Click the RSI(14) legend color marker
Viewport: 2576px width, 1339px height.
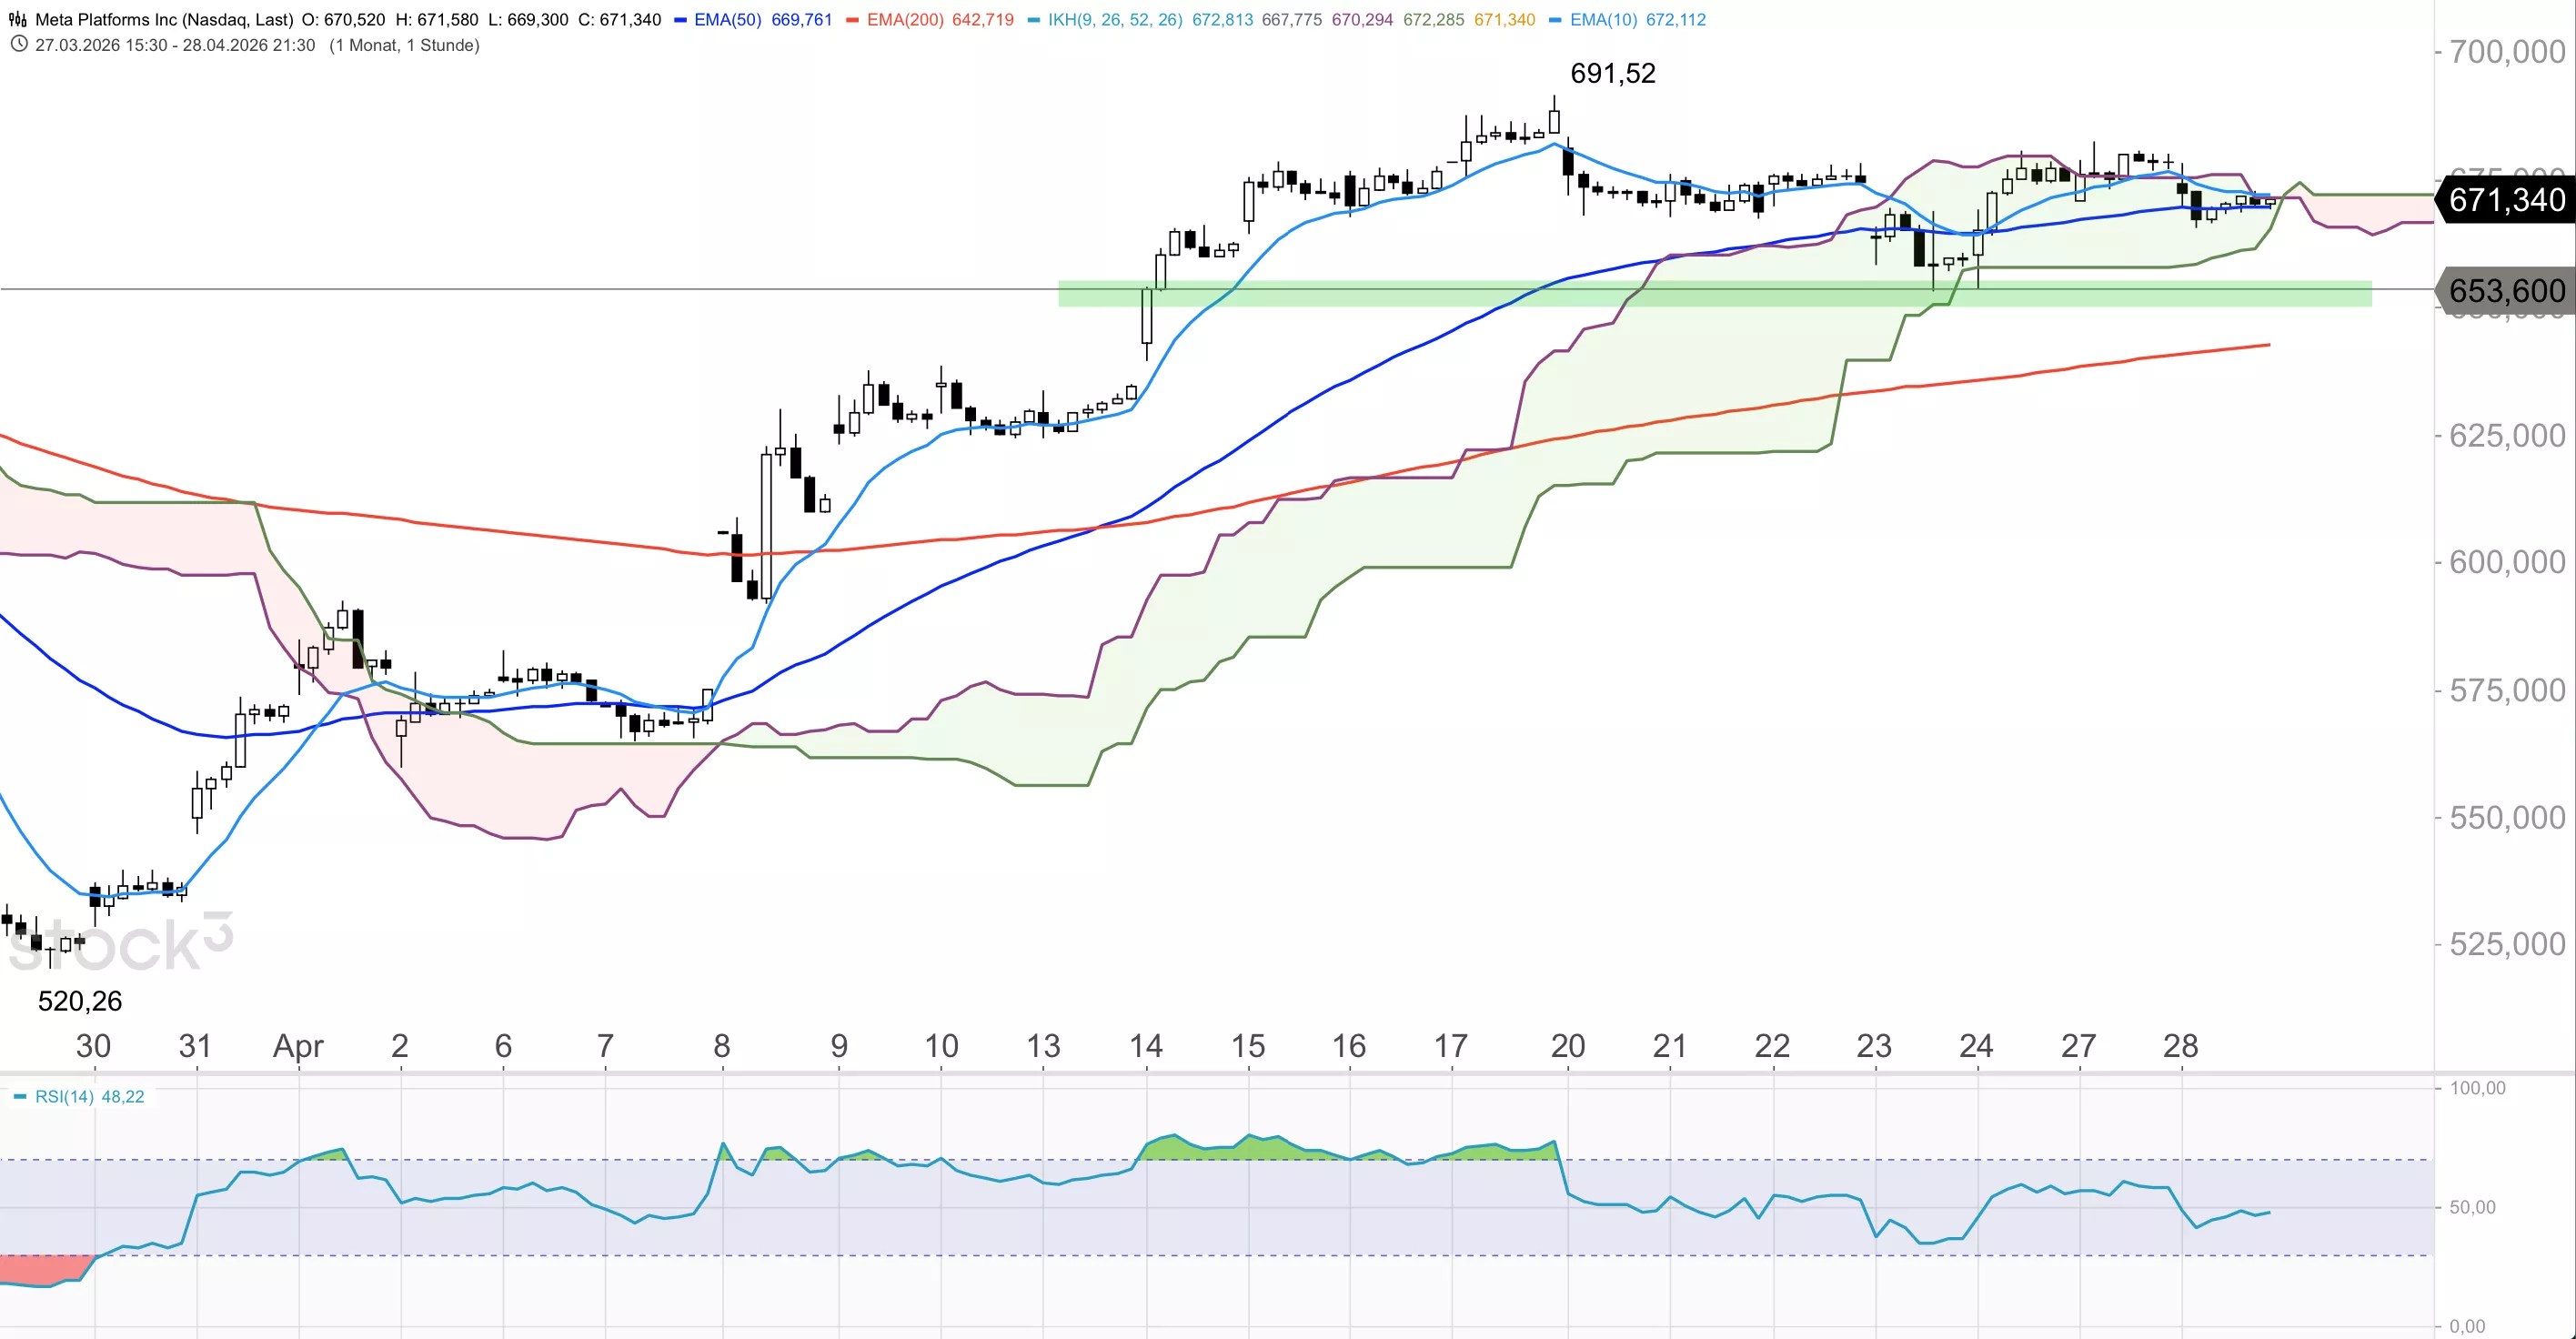click(20, 1097)
